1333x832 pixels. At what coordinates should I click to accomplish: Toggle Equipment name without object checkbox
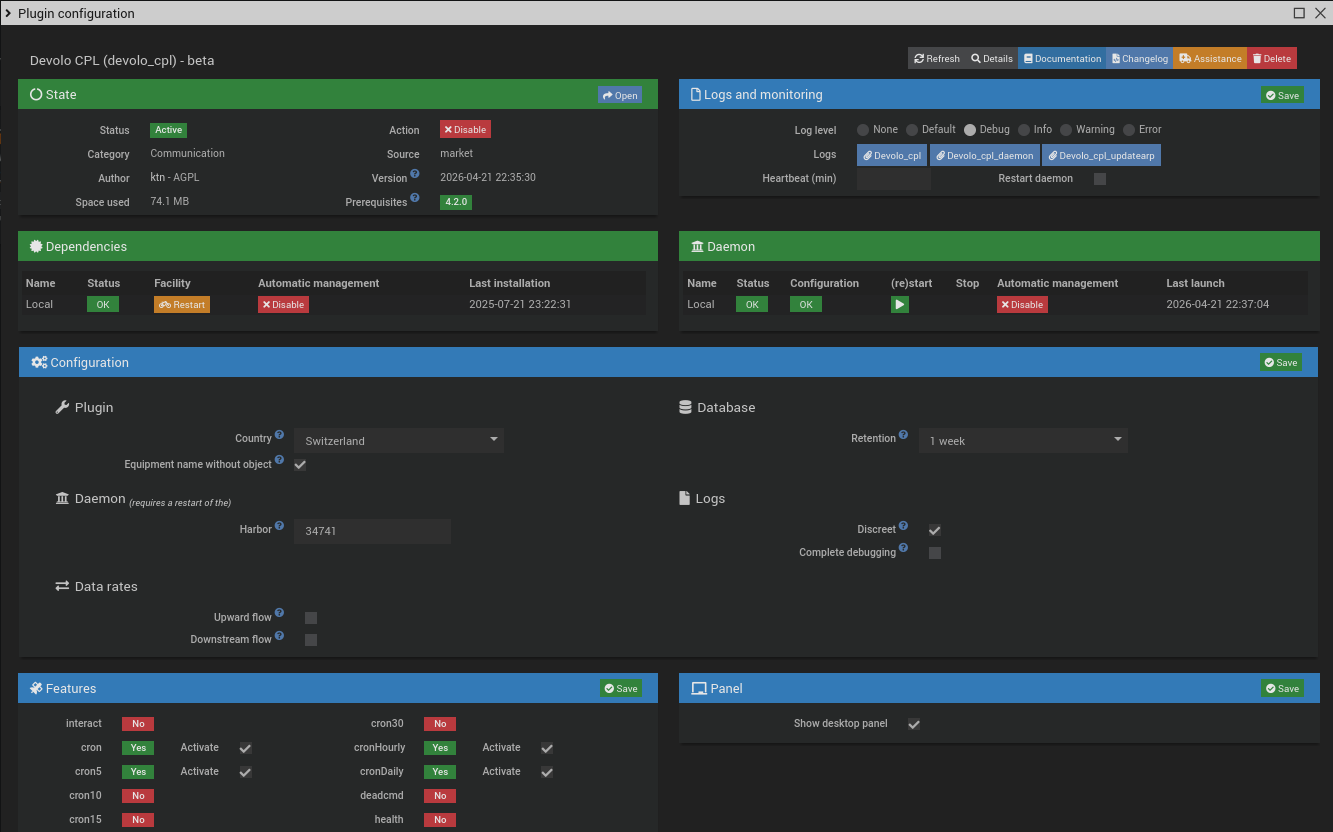pos(300,465)
